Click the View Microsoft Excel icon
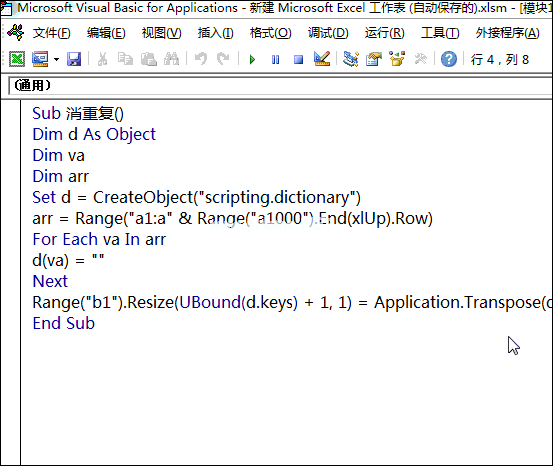Screen dimensions: 553x466 point(17,59)
